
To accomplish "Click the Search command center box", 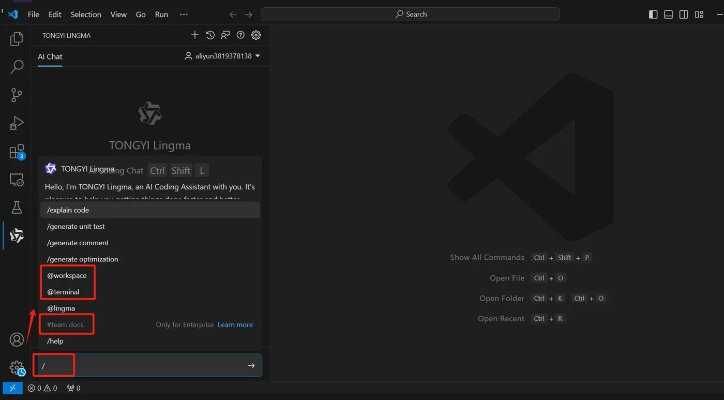I will tap(411, 14).
